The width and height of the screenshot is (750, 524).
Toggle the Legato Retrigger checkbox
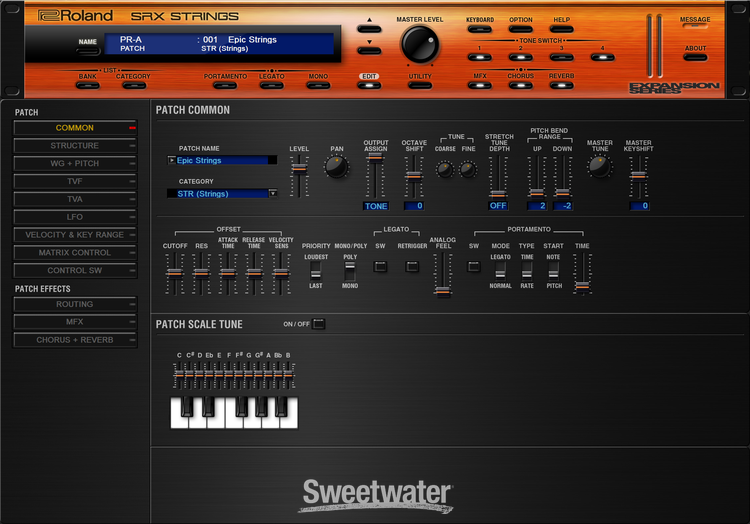412,266
